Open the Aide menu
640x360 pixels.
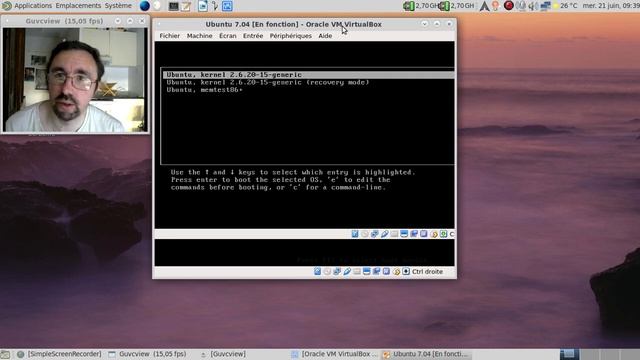pyautogui.click(x=325, y=36)
